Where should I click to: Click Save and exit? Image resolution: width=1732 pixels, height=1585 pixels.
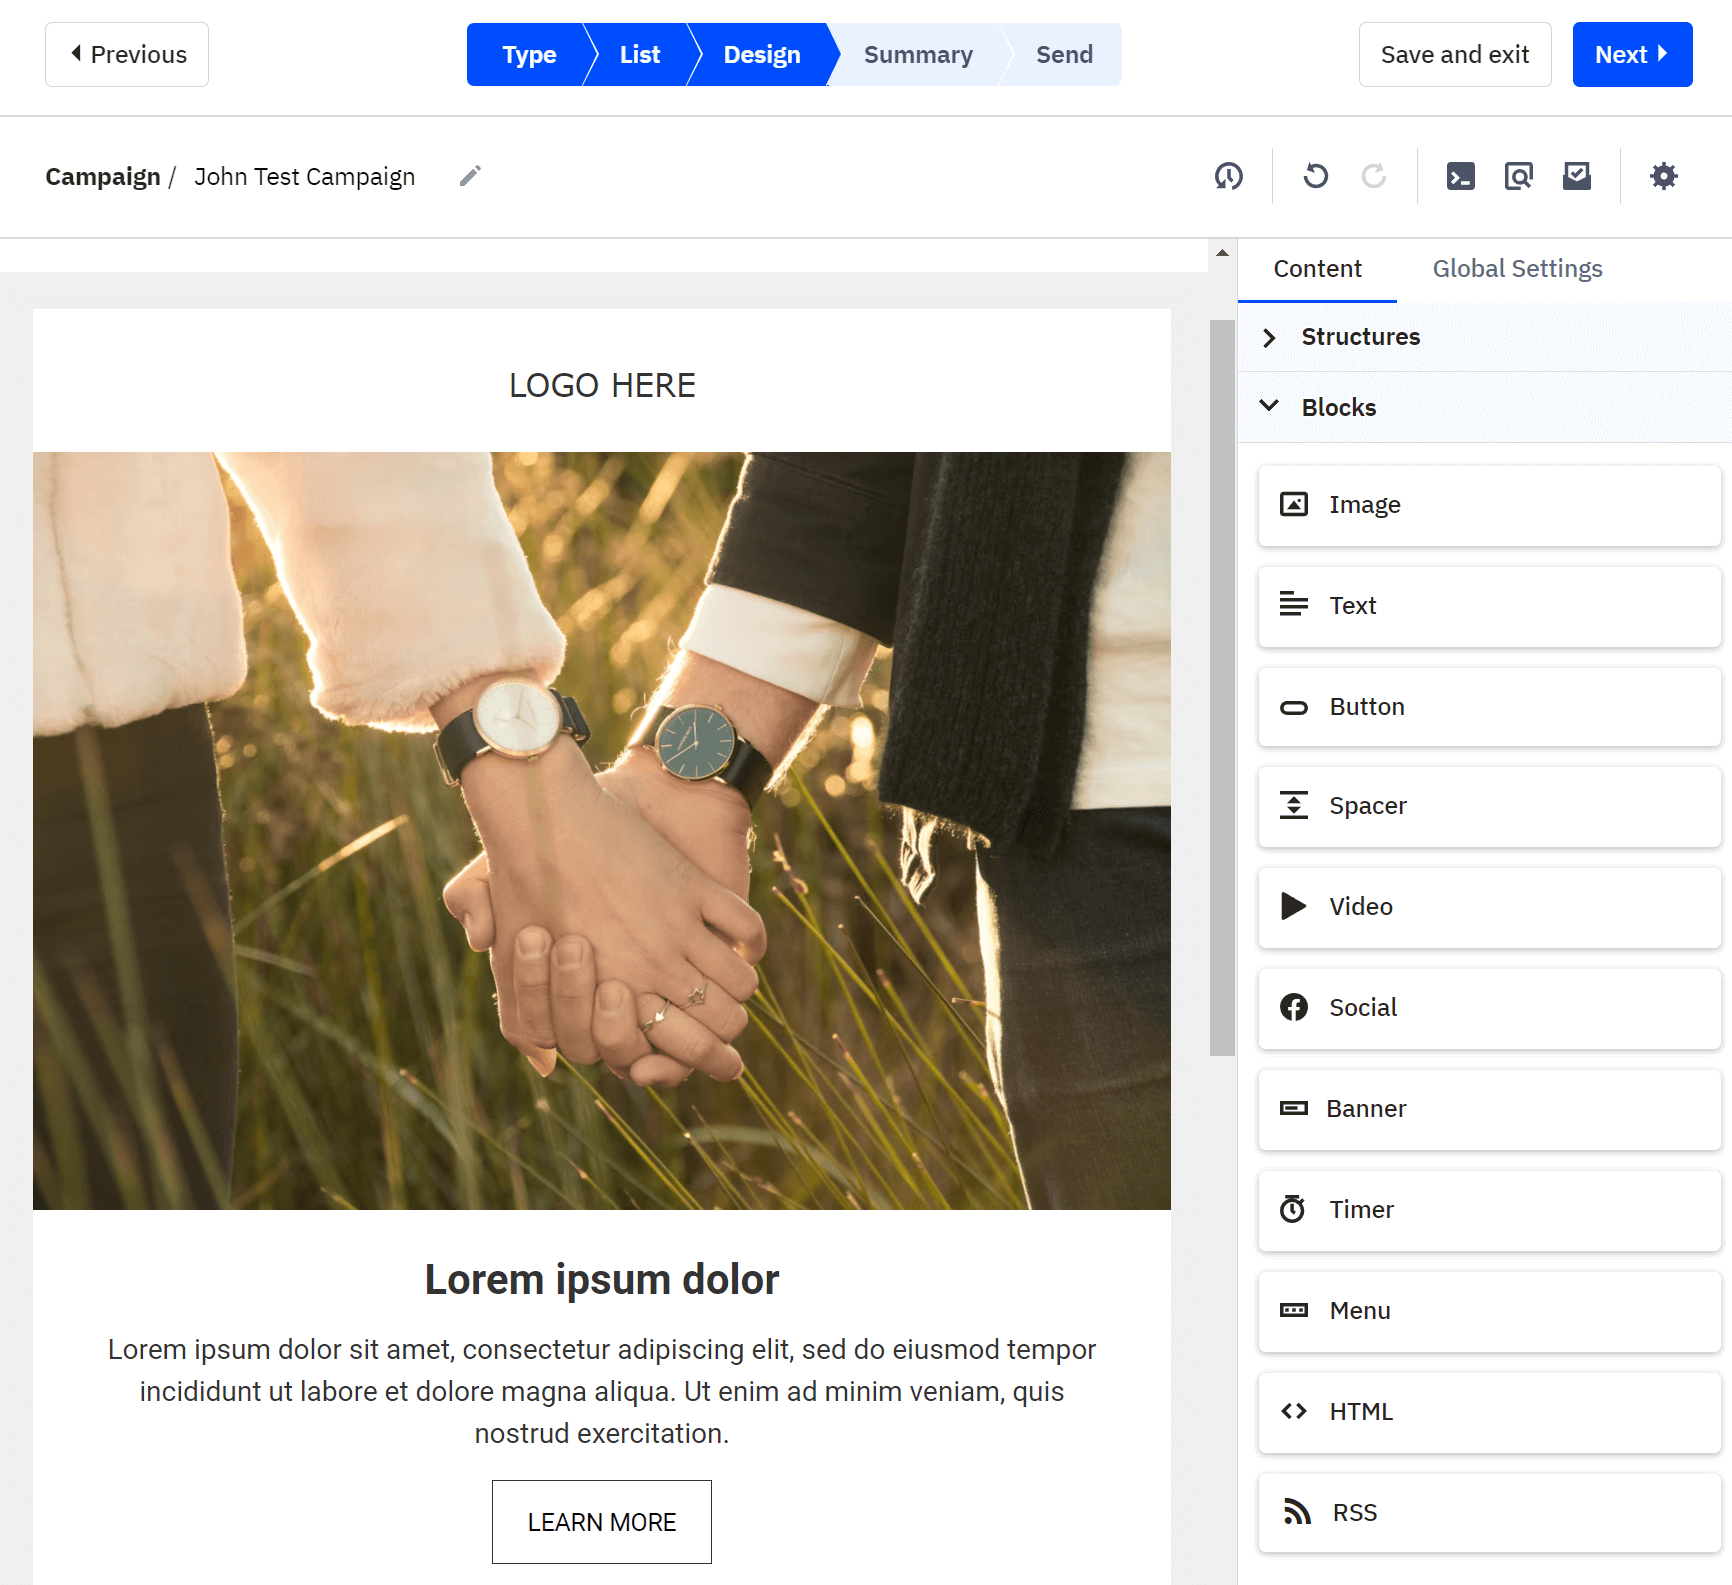pyautogui.click(x=1455, y=55)
